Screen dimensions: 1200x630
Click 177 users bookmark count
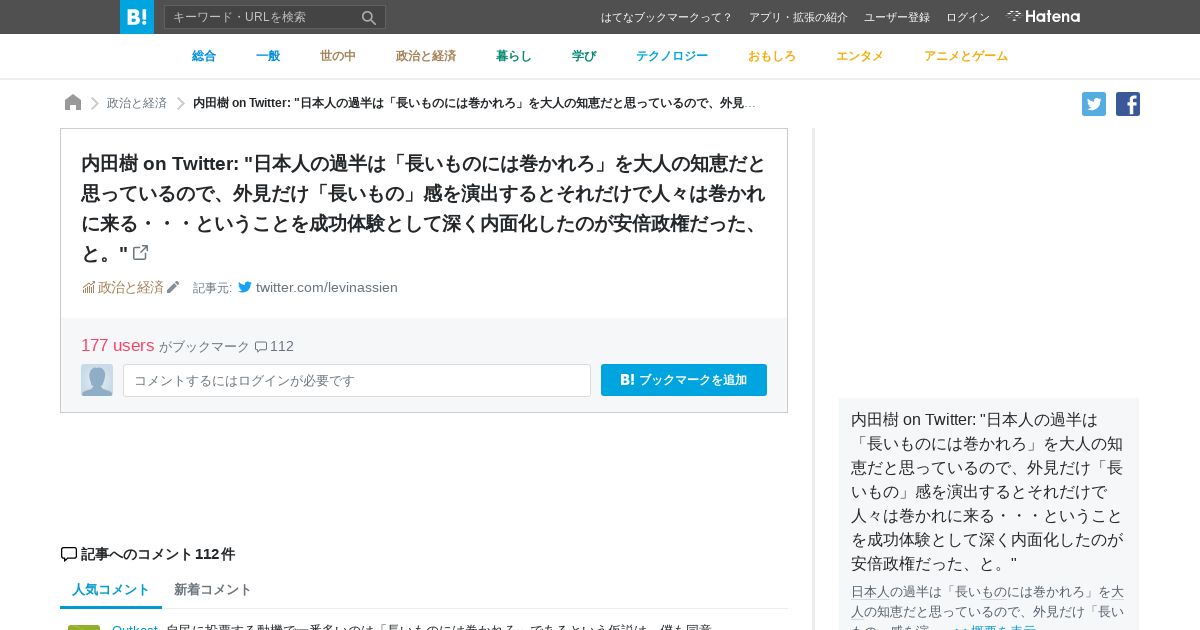(118, 345)
